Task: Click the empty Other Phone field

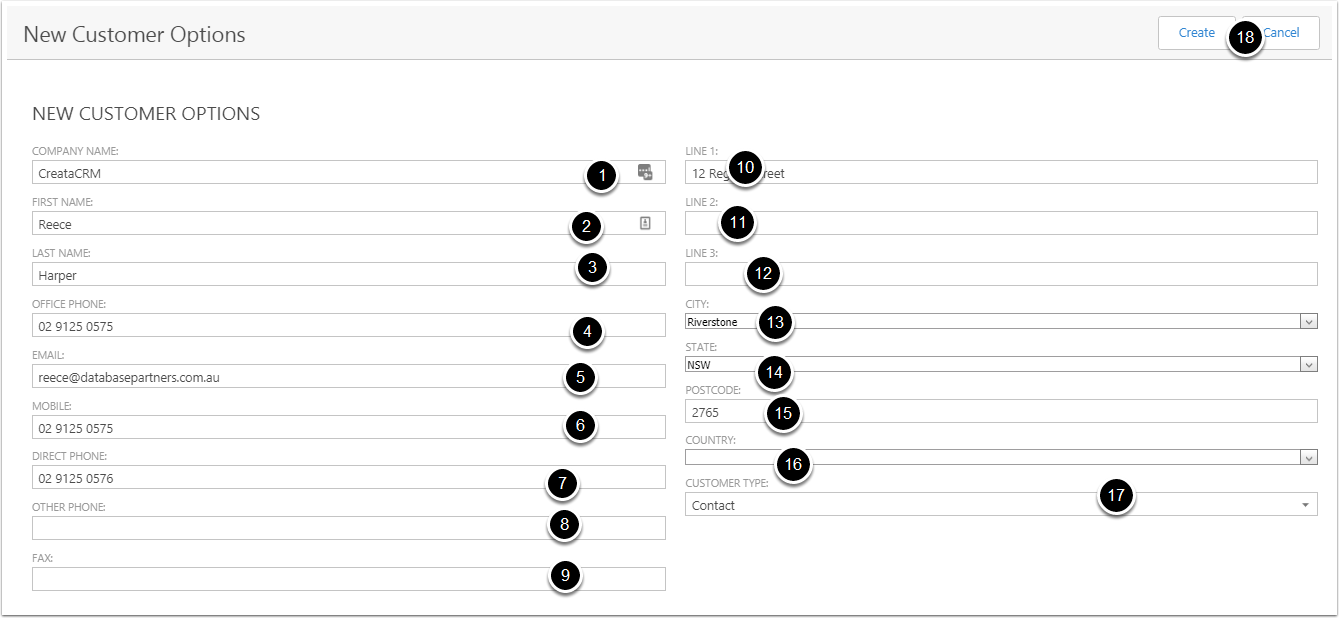Action: (300, 528)
